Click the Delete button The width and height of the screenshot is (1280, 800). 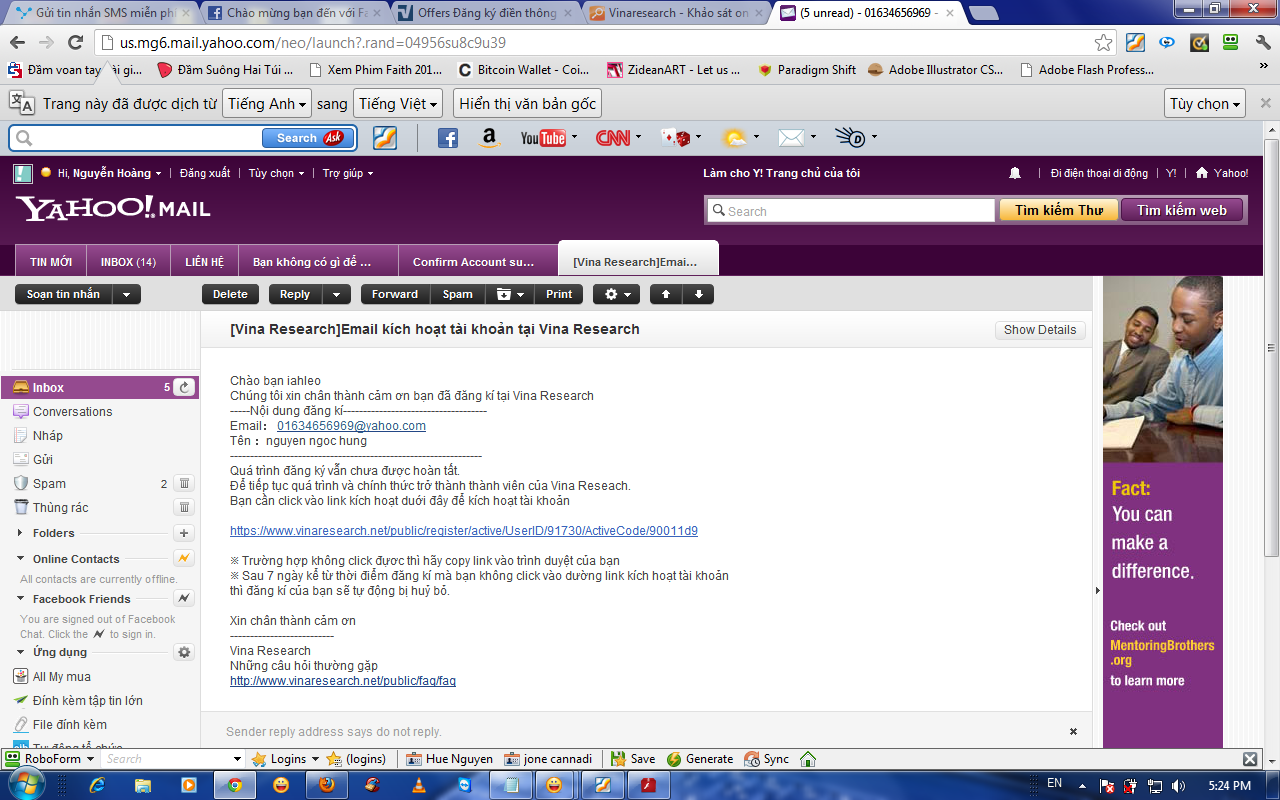(x=230, y=294)
